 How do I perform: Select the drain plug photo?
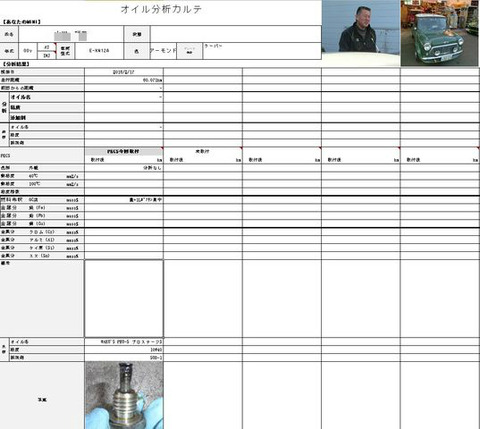(x=124, y=395)
